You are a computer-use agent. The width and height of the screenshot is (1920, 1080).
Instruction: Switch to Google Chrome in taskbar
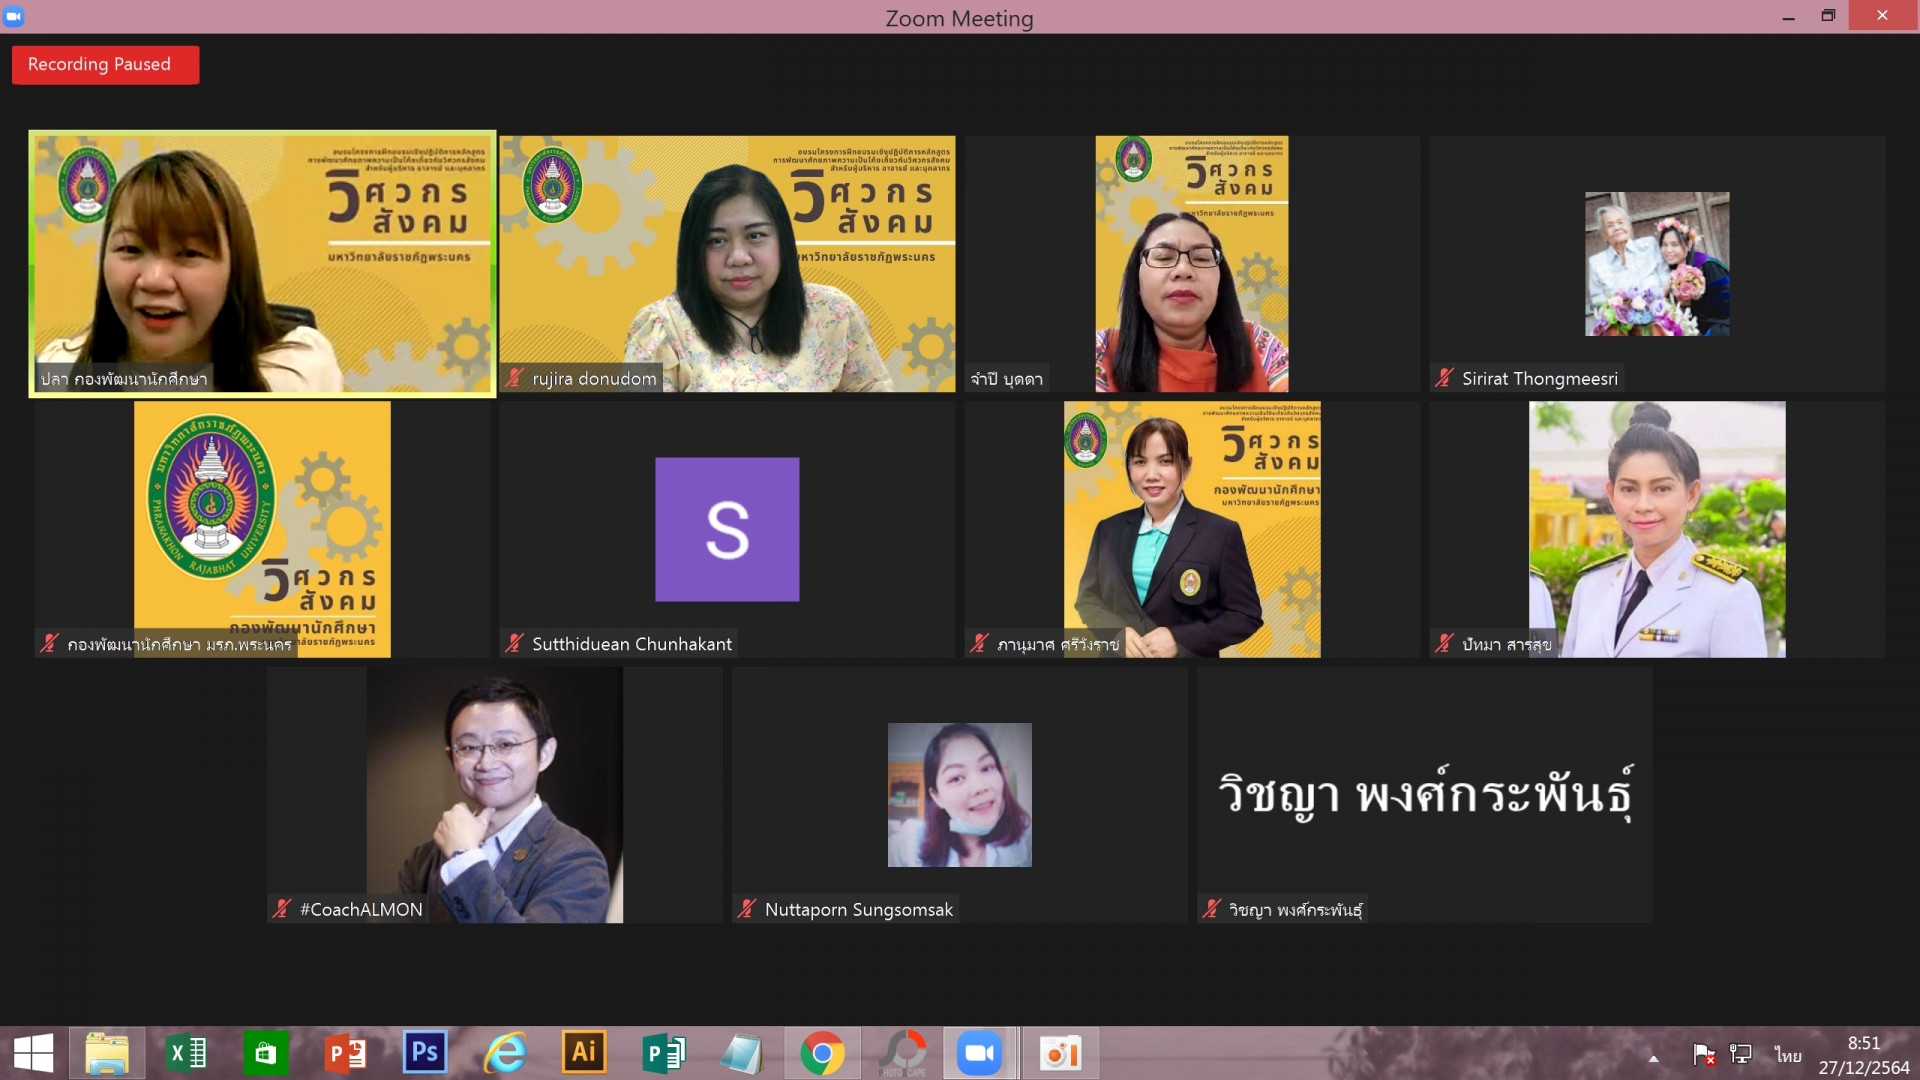click(x=822, y=1053)
